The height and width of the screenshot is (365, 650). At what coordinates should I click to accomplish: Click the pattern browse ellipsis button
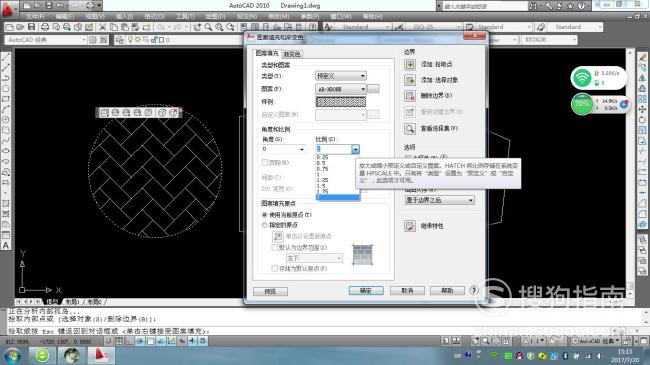[x=373, y=89]
